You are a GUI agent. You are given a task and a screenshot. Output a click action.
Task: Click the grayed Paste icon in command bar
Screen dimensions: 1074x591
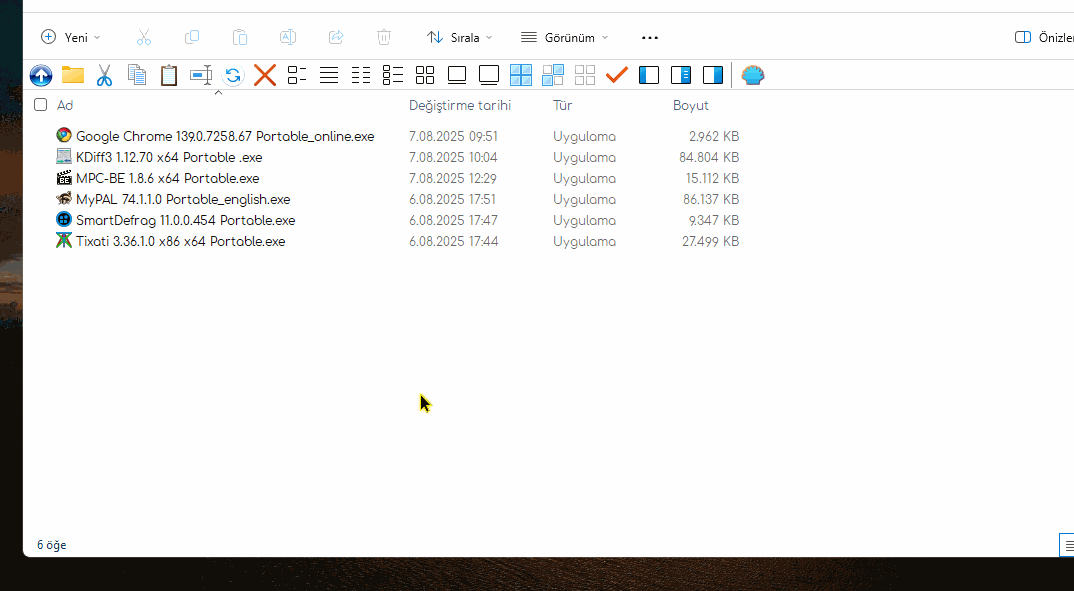pos(240,37)
